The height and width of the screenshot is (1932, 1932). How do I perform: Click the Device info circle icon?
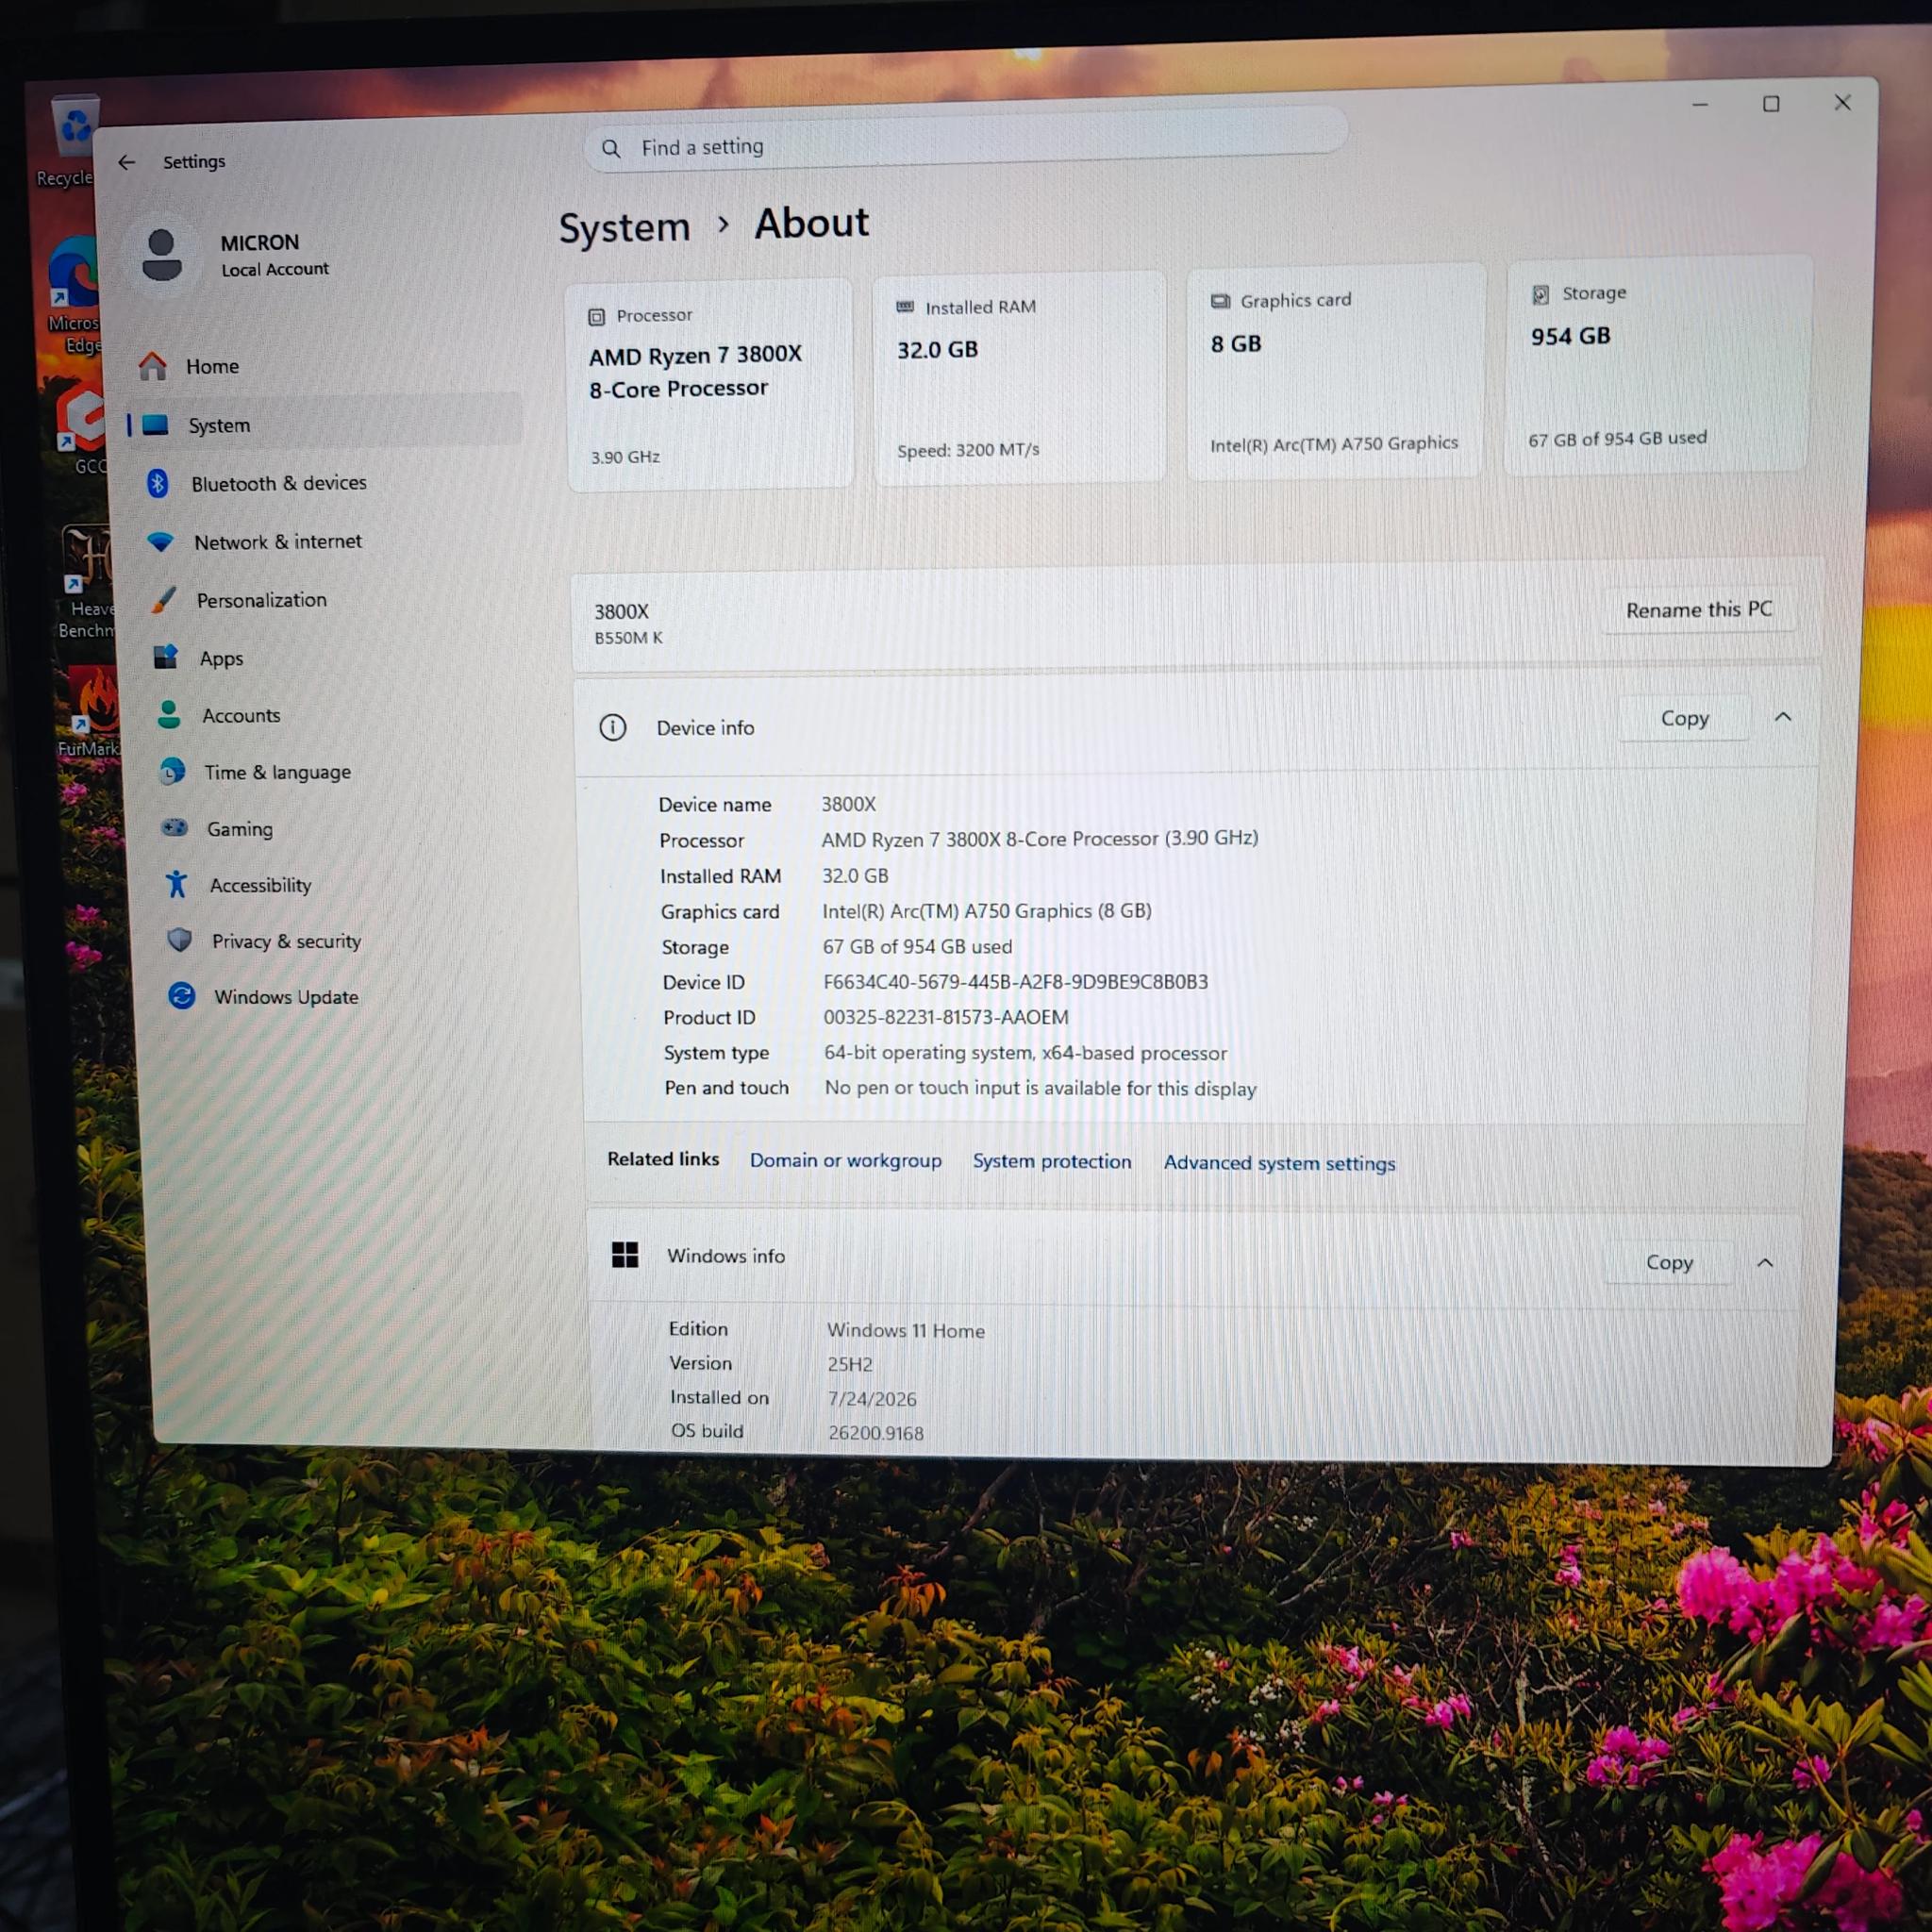(613, 727)
